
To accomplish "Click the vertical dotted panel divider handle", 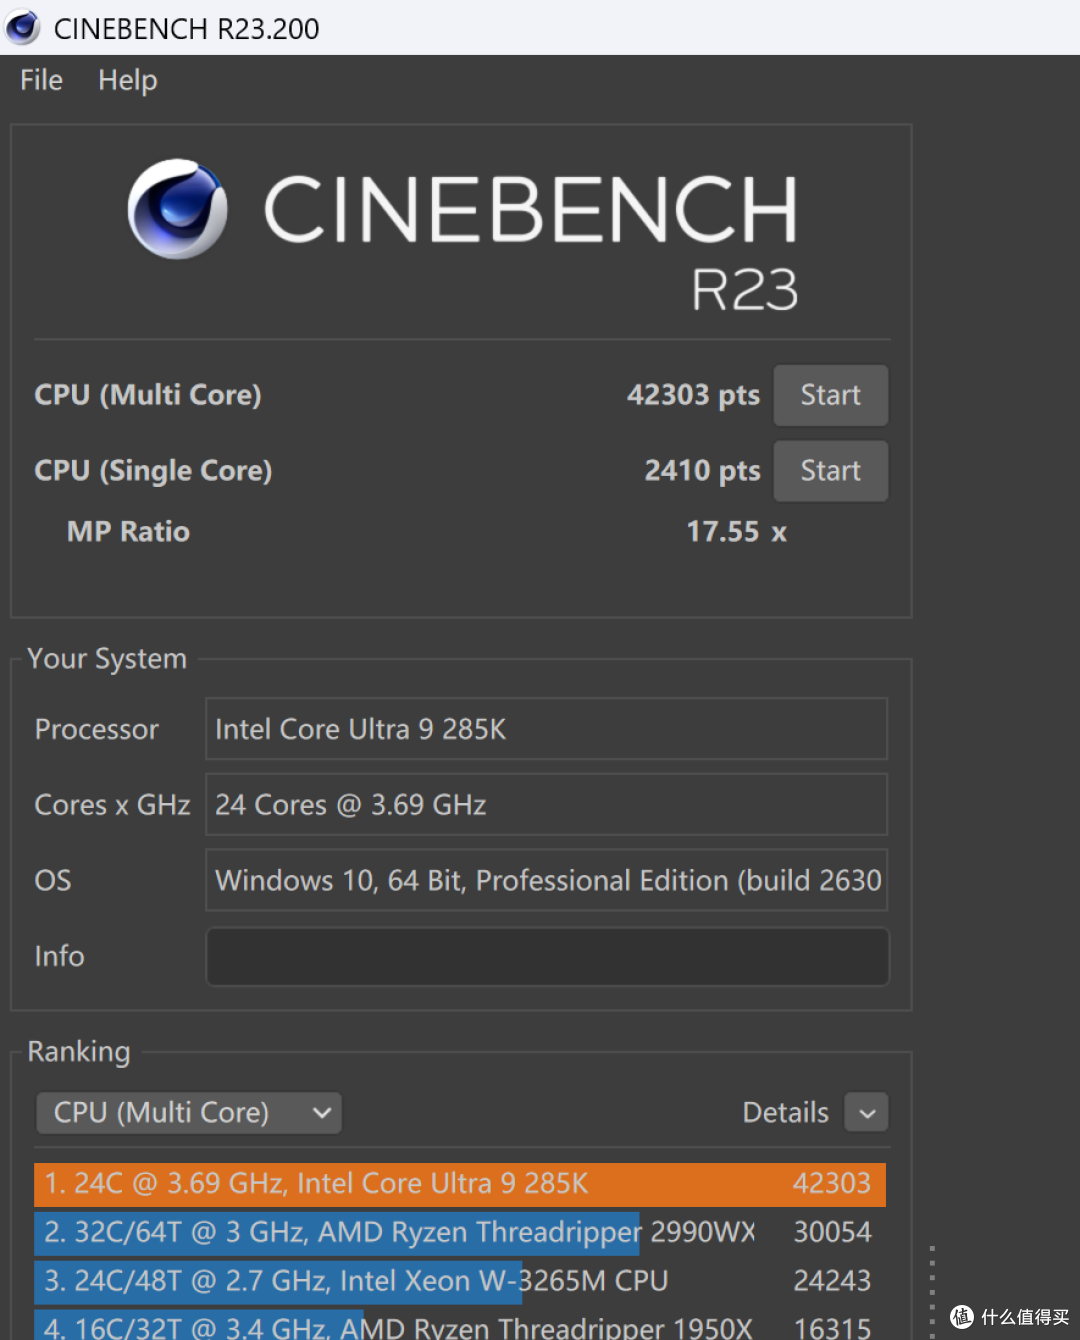I will pos(932,1292).
